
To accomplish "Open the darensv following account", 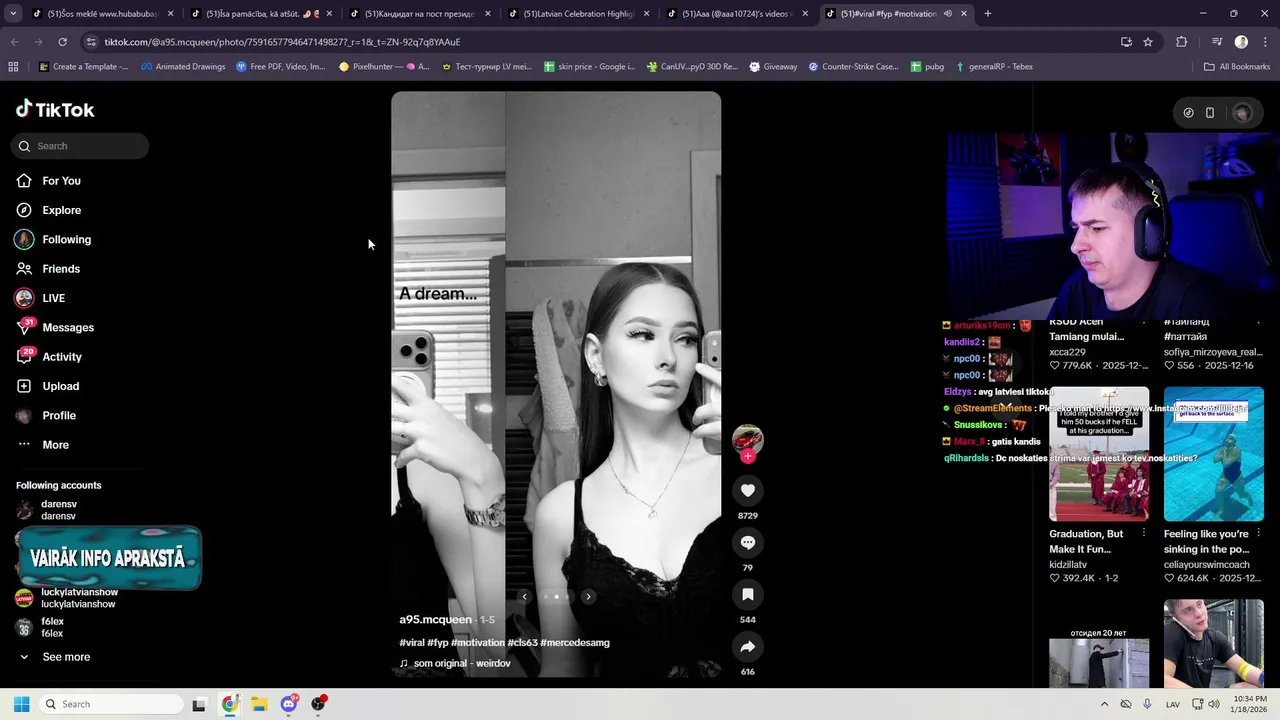I will coord(58,510).
